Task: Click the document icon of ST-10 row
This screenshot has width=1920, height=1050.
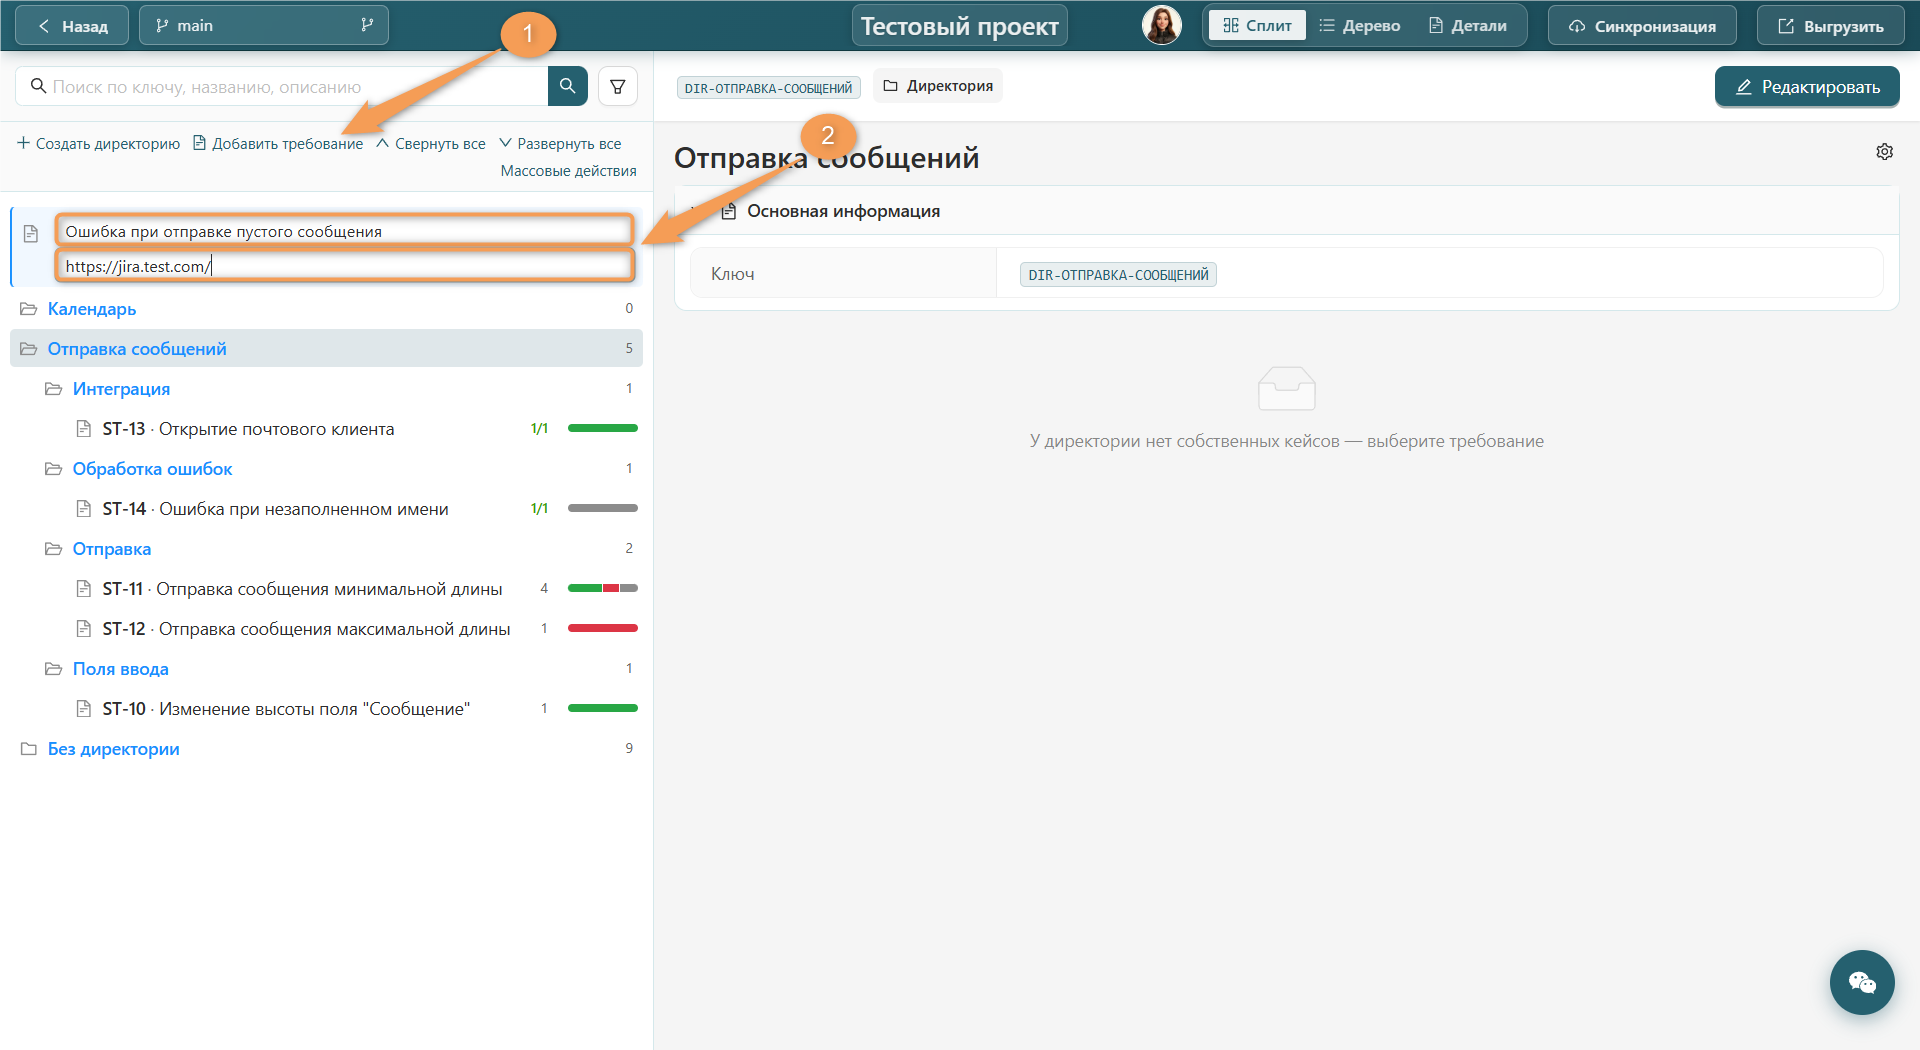Action: [x=84, y=709]
